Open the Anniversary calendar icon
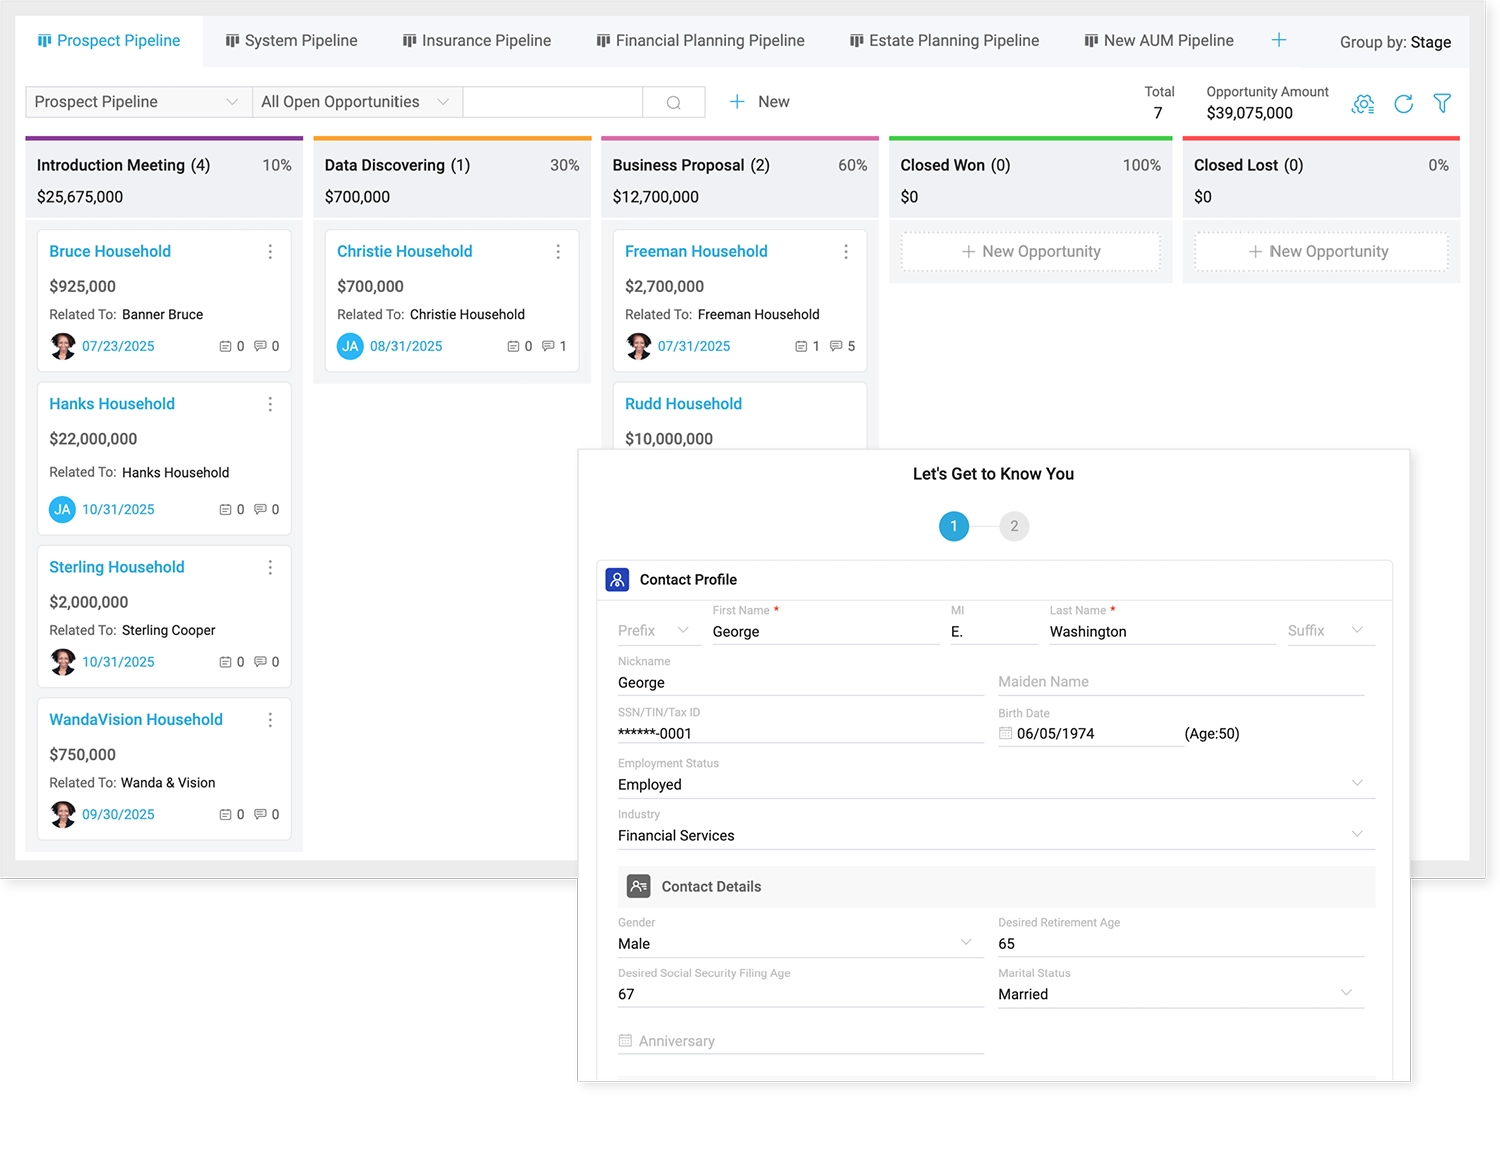Screen dimensions: 1500x1172 (625, 1040)
